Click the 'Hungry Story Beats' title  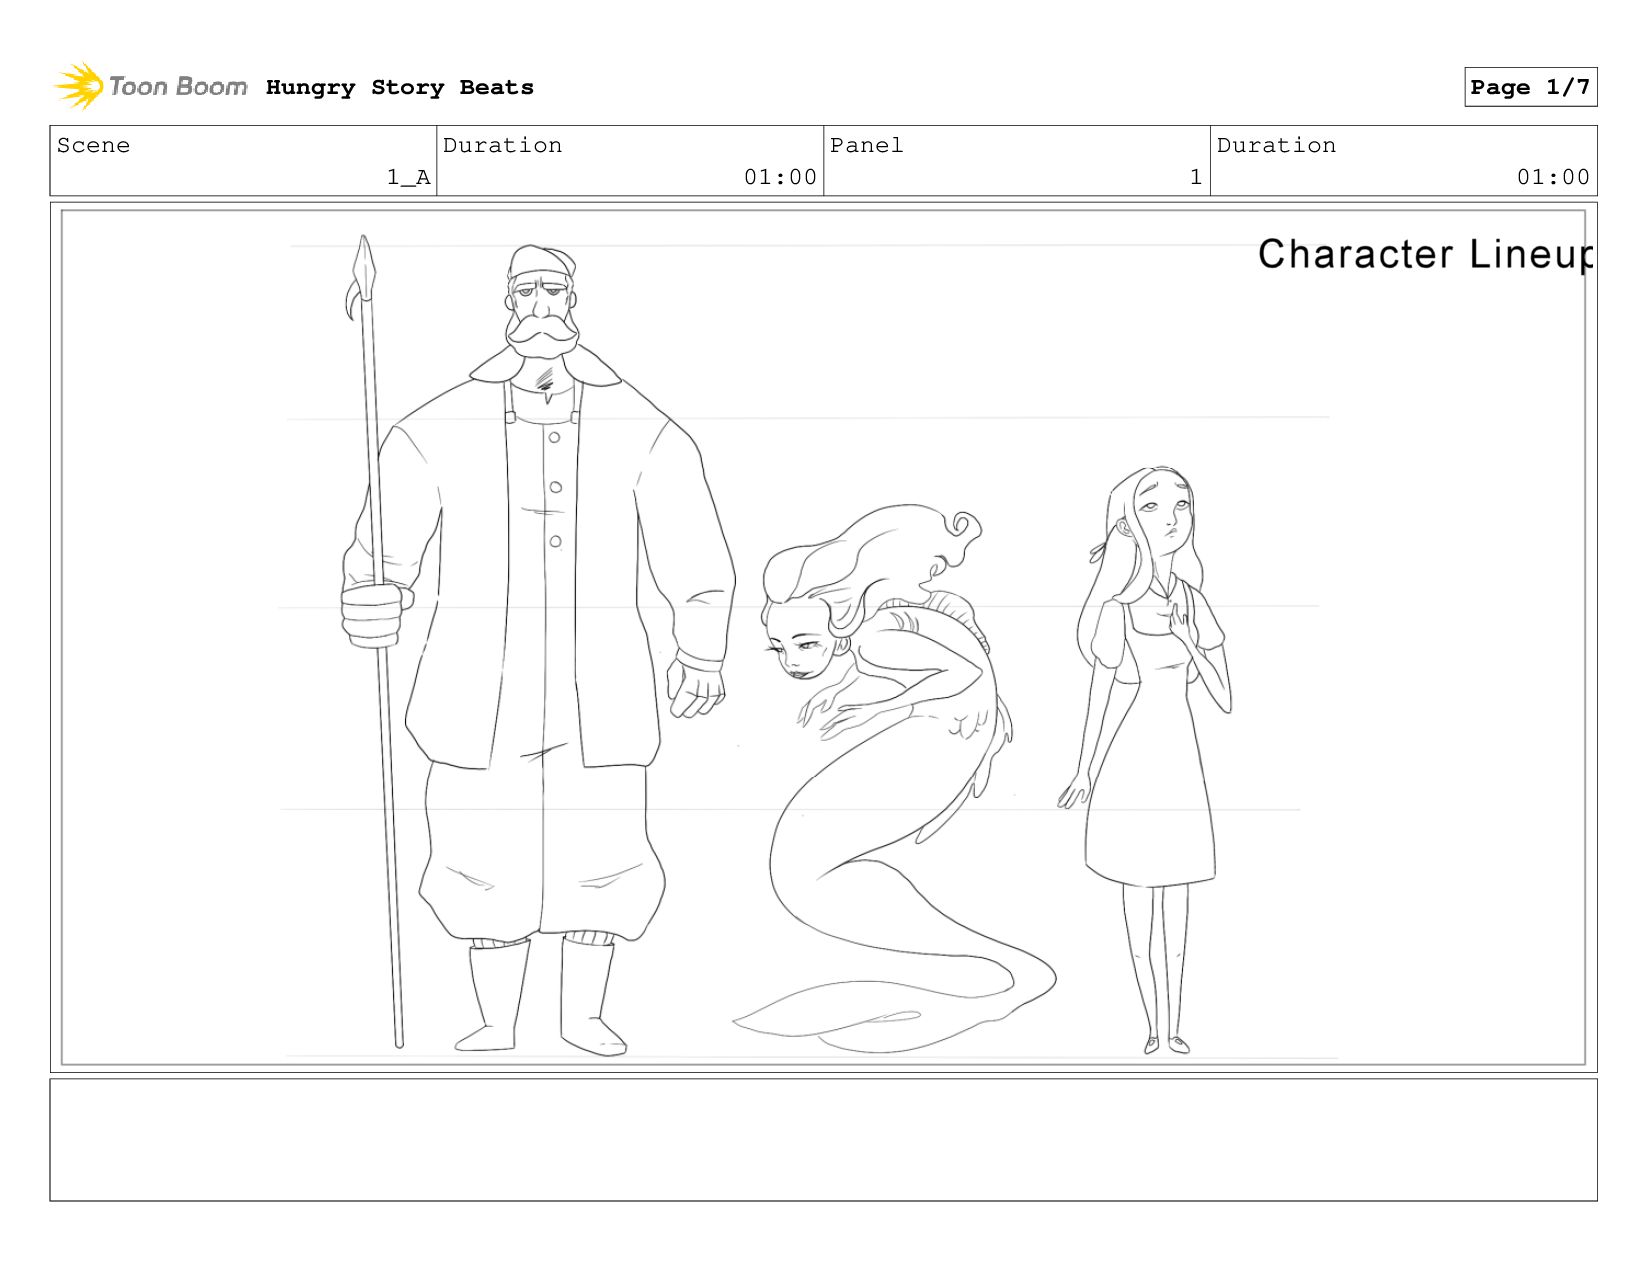point(400,87)
